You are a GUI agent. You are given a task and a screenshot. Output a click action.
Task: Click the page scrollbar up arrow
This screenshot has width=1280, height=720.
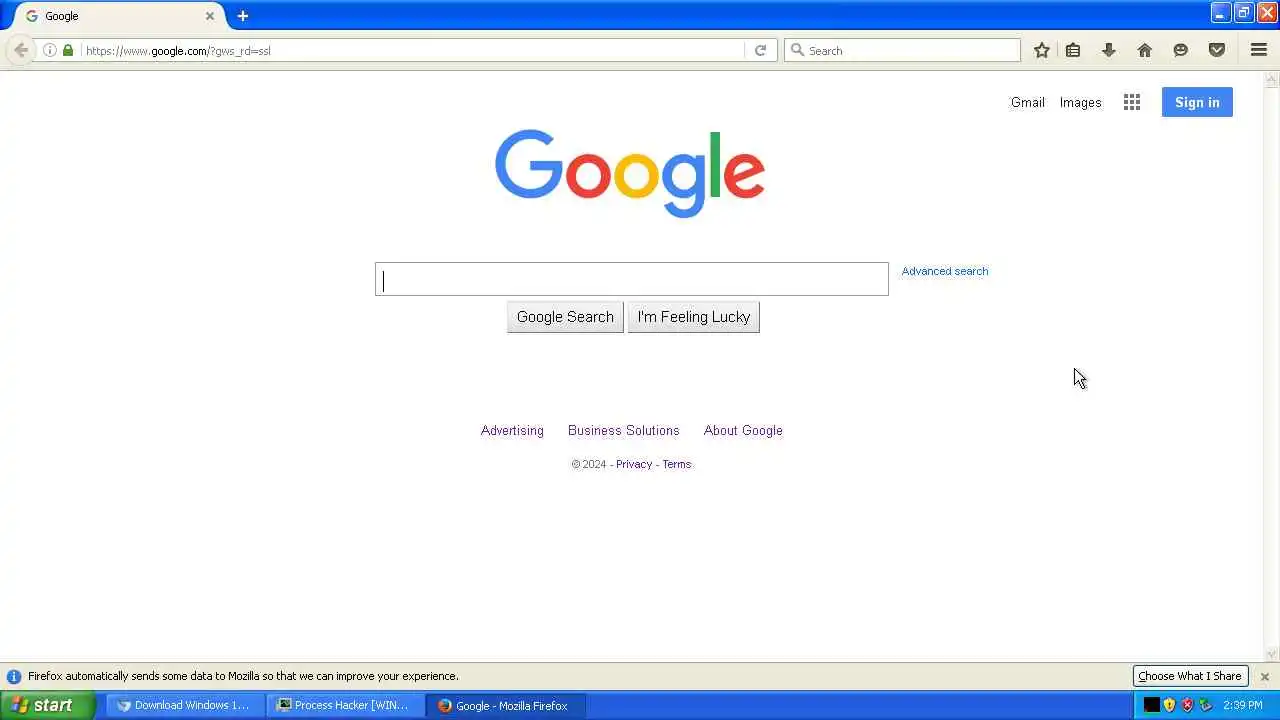point(1272,79)
